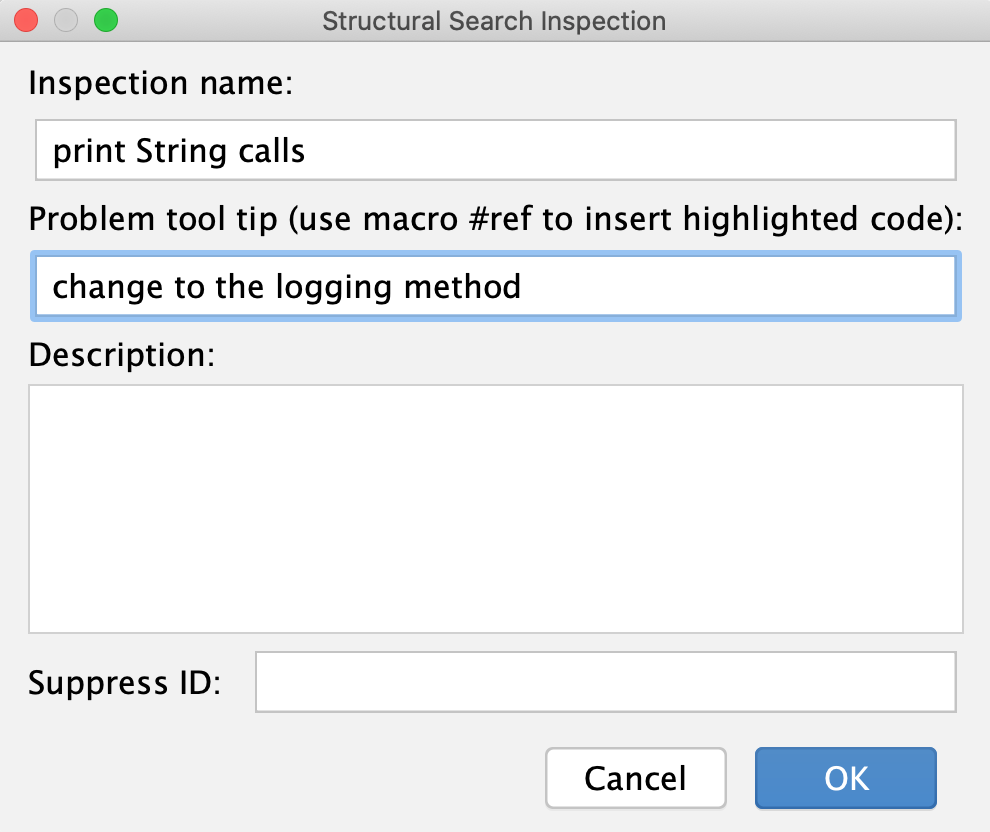Select the text 'print String calls'
990x832 pixels.
(180, 150)
